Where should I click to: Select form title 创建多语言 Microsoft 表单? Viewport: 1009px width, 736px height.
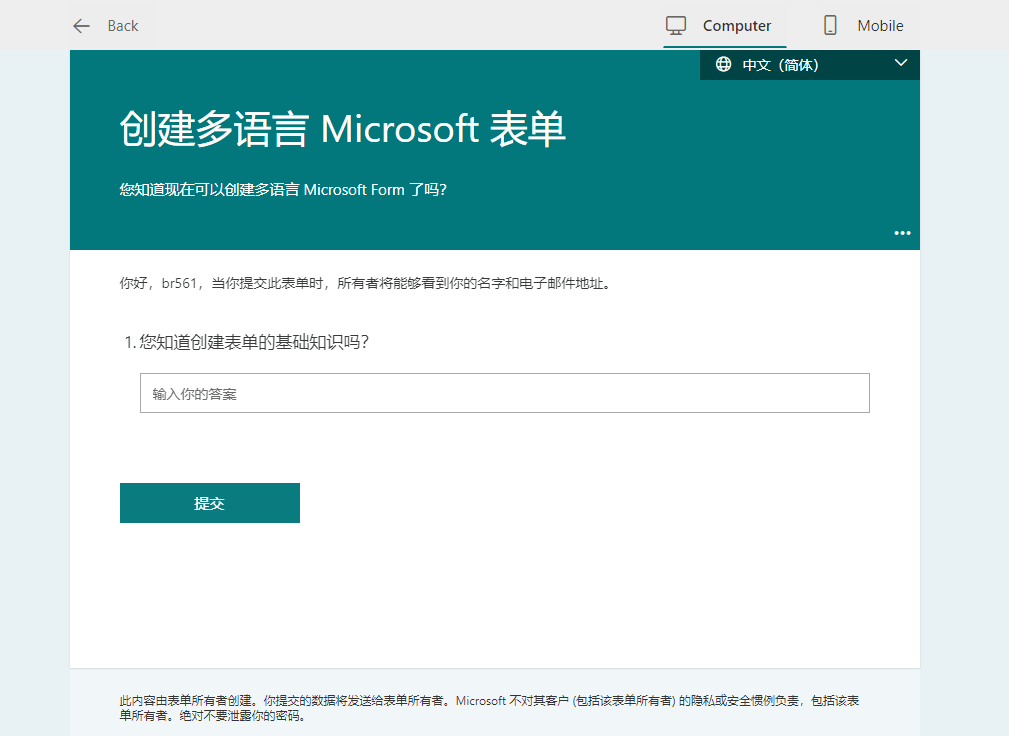pyautogui.click(x=342, y=129)
